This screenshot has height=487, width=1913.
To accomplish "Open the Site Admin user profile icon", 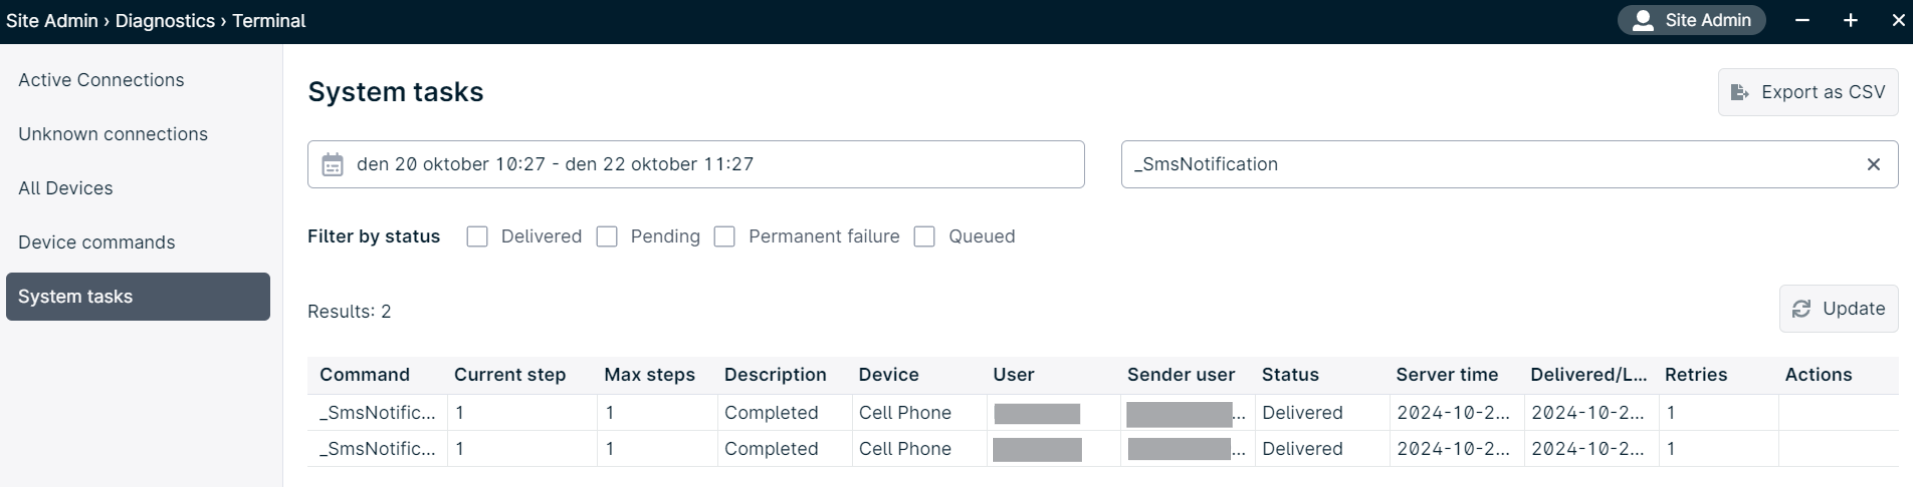I will pos(1642,20).
